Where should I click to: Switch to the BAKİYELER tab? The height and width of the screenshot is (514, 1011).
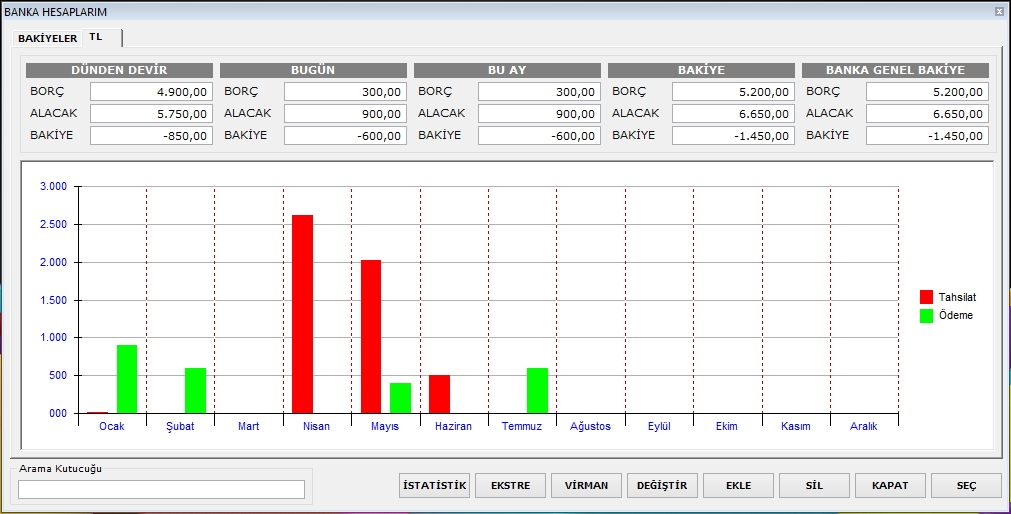point(47,38)
